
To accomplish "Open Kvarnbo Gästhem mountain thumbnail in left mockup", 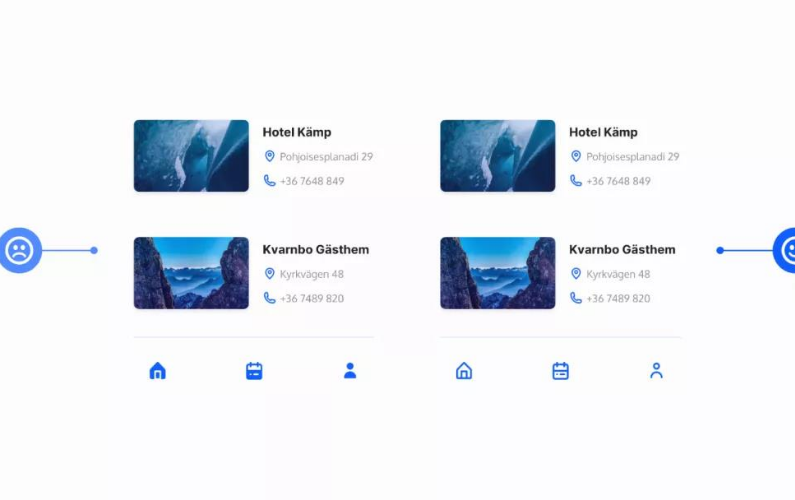I will point(191,273).
